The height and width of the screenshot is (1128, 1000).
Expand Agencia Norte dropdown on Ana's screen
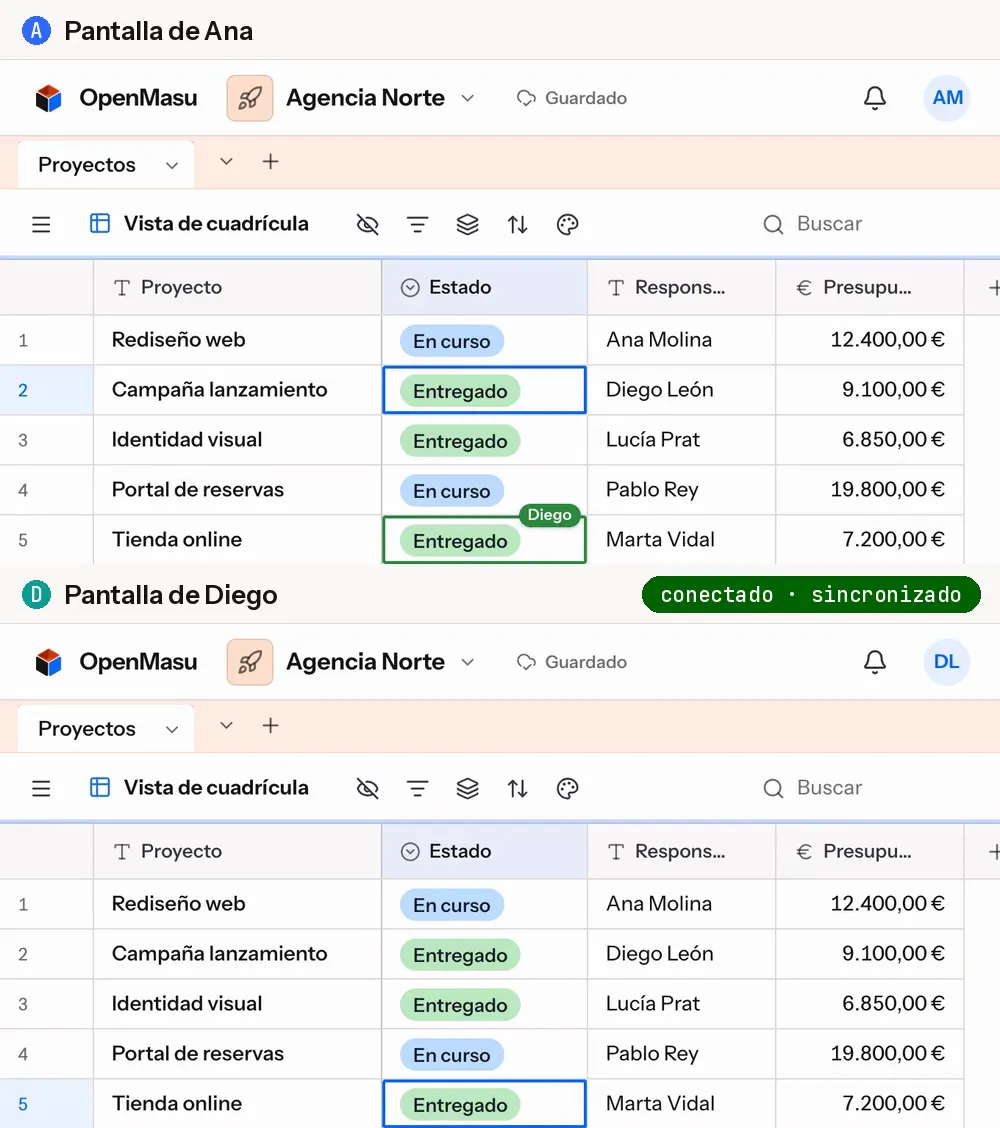click(468, 98)
